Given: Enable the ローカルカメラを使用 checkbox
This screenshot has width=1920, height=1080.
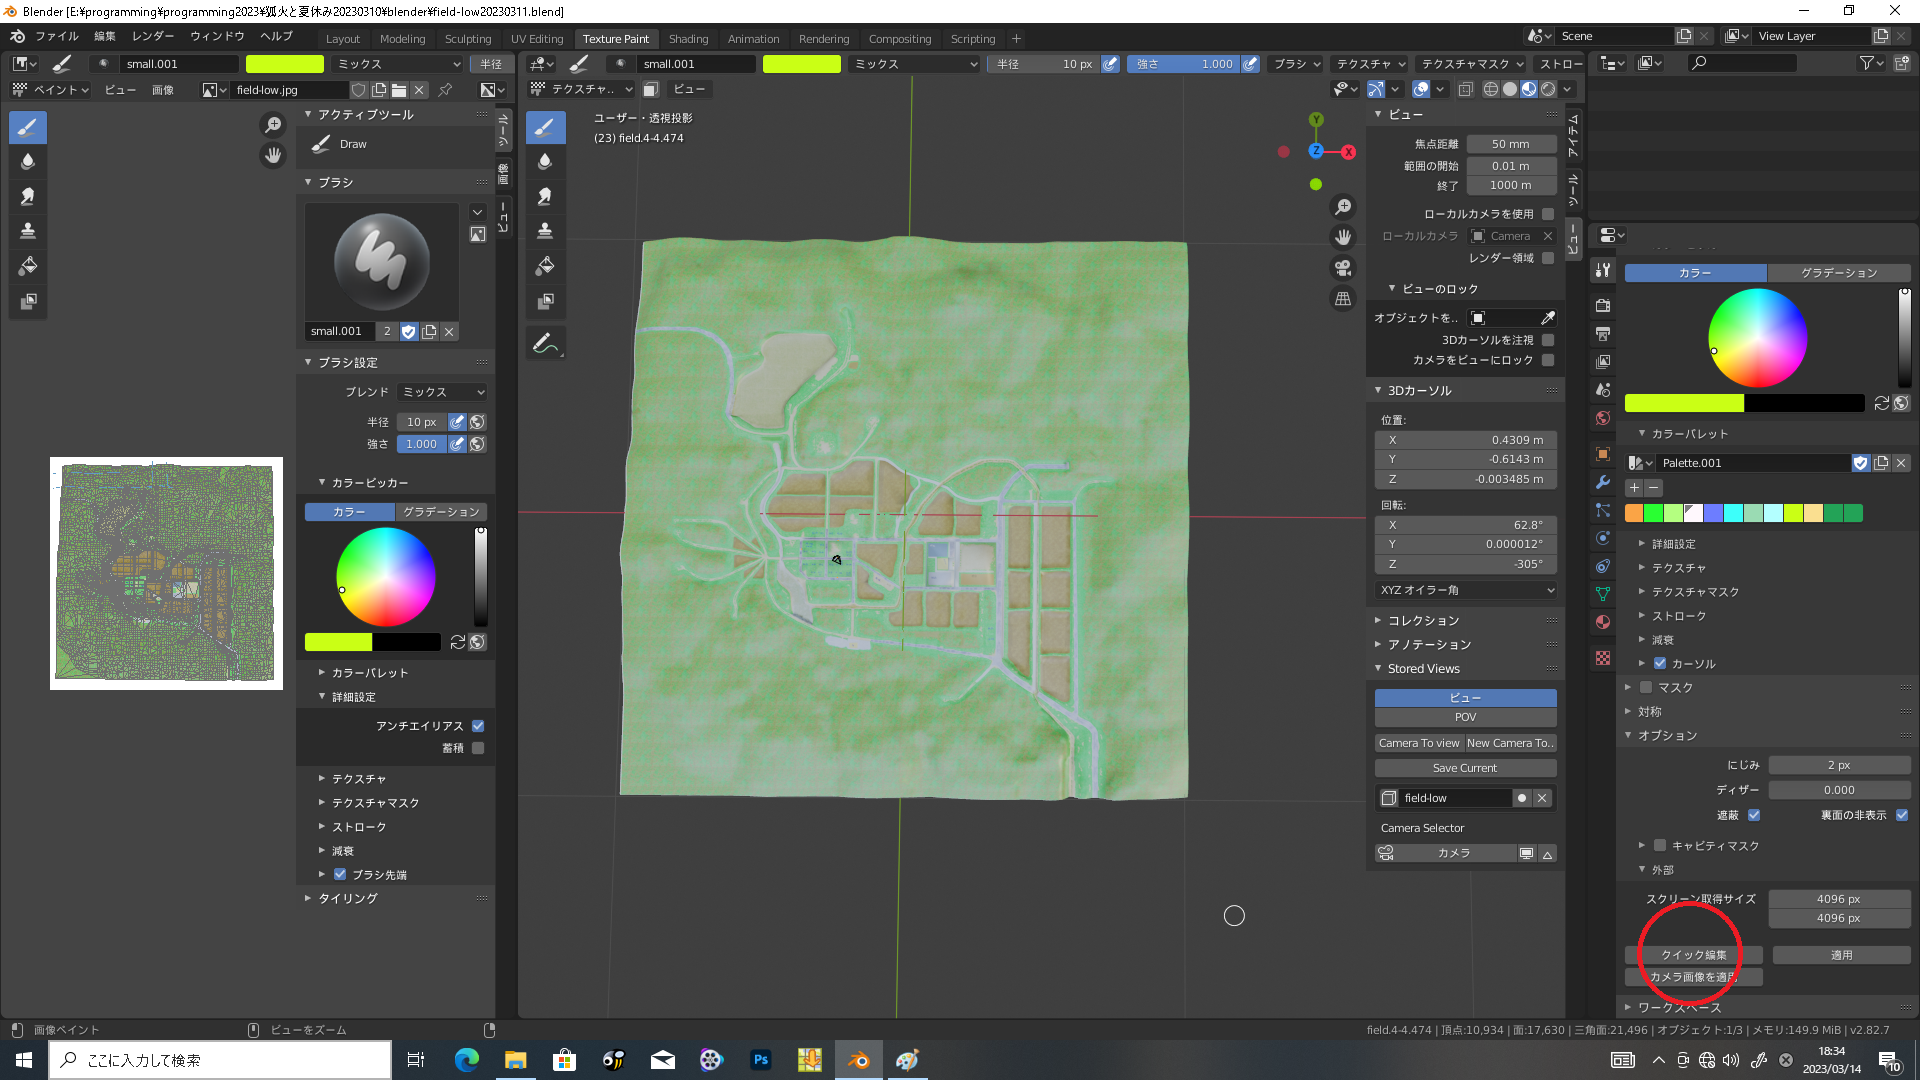Looking at the screenshot, I should (1548, 214).
